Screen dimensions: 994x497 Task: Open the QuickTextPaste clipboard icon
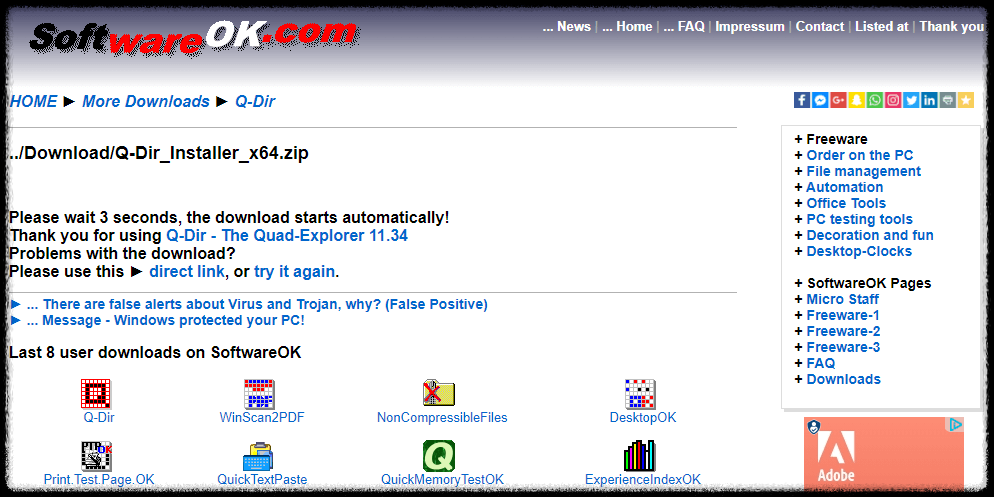258,456
